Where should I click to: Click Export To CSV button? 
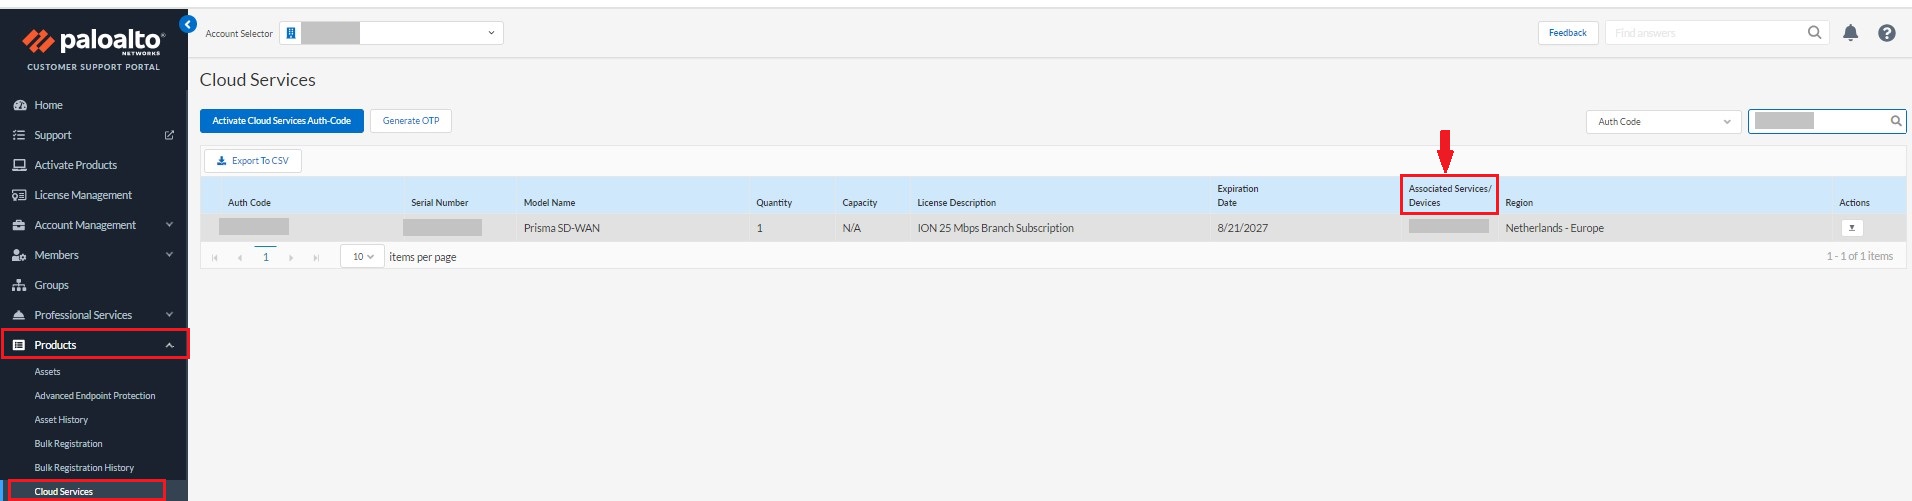253,160
